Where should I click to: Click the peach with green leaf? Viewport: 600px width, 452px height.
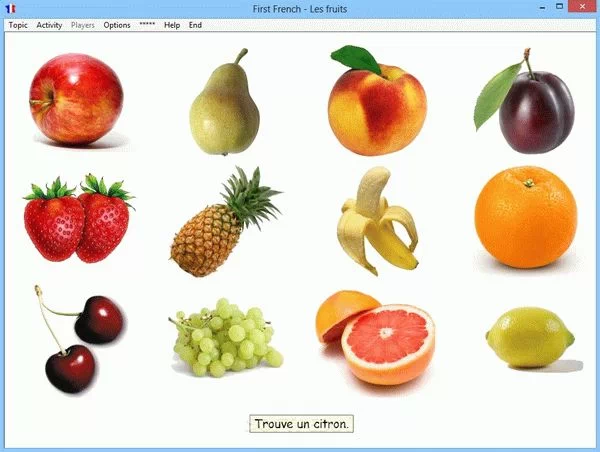376,104
